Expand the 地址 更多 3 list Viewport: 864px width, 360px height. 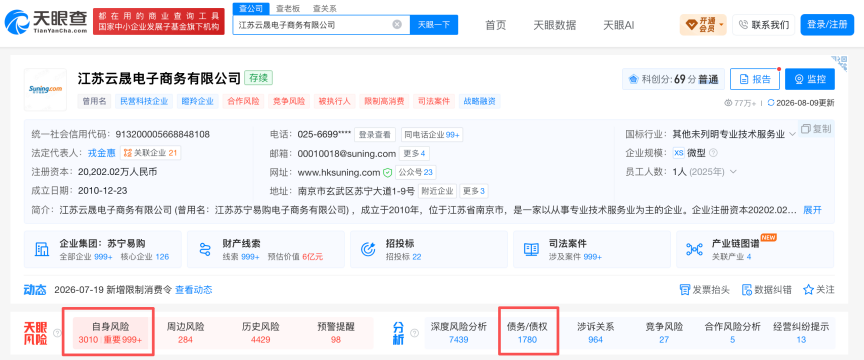(474, 191)
